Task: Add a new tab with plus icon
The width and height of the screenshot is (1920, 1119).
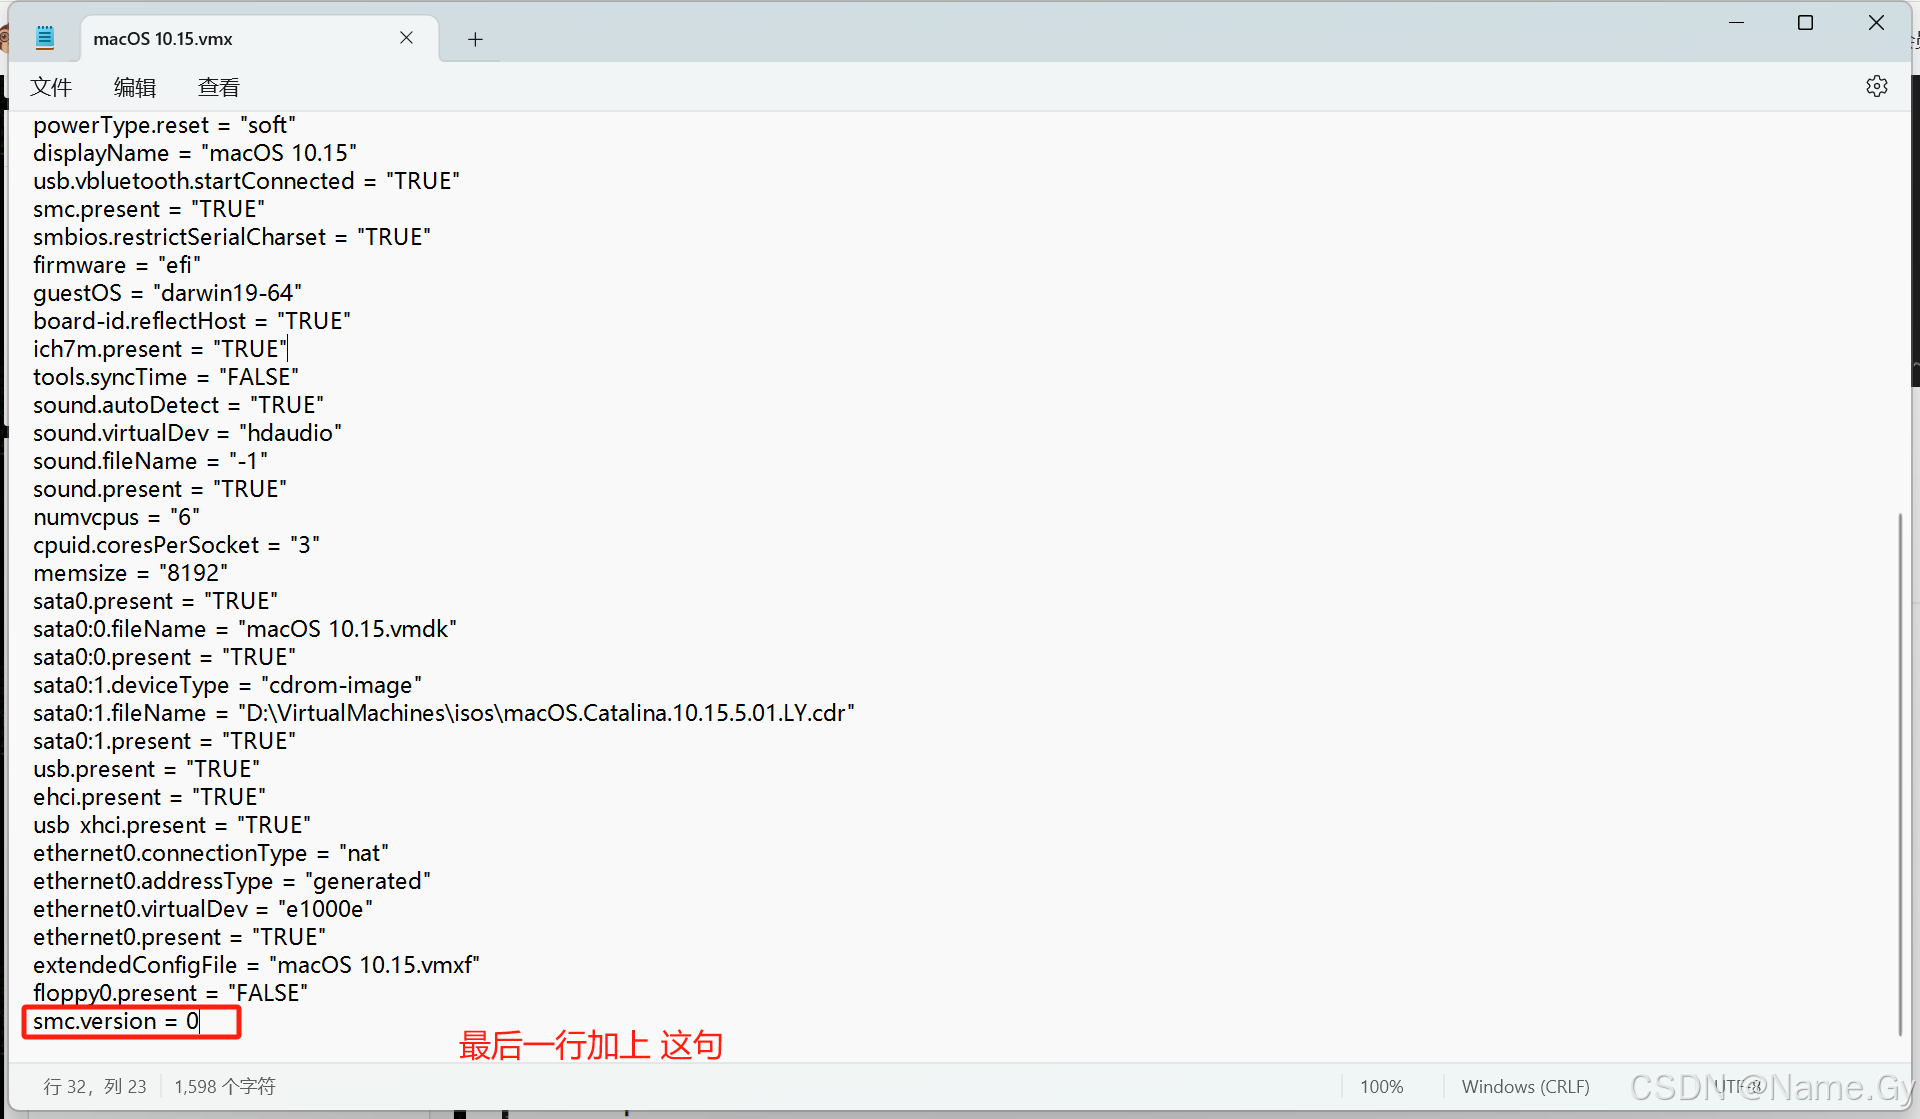Action: (475, 39)
